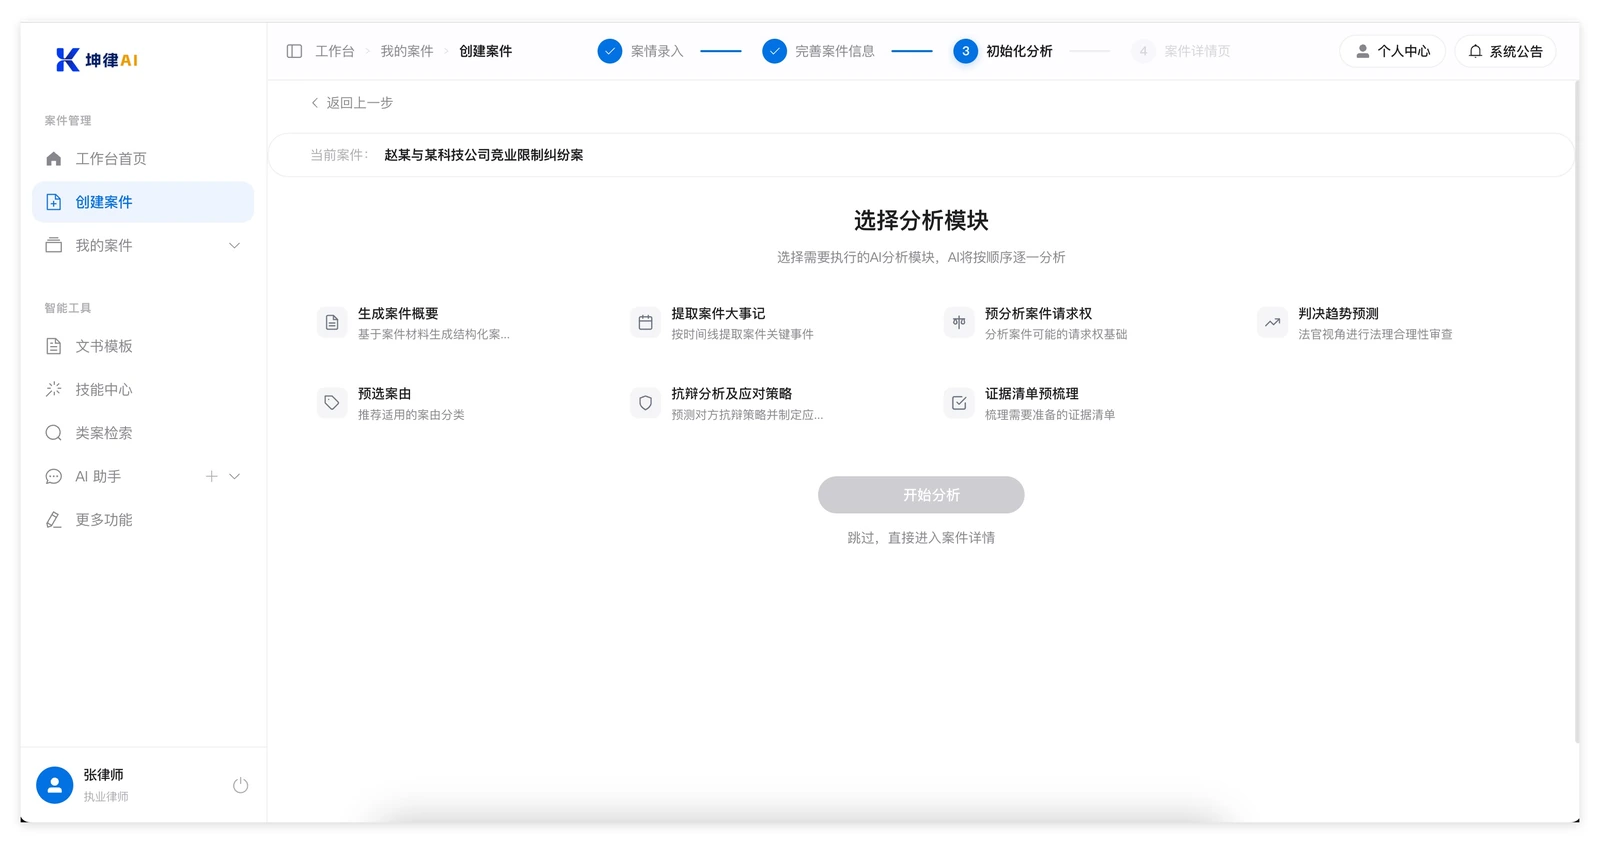The height and width of the screenshot is (843, 1600).
Task: Expand the AI 助手 submenu chevron
Action: point(234,477)
